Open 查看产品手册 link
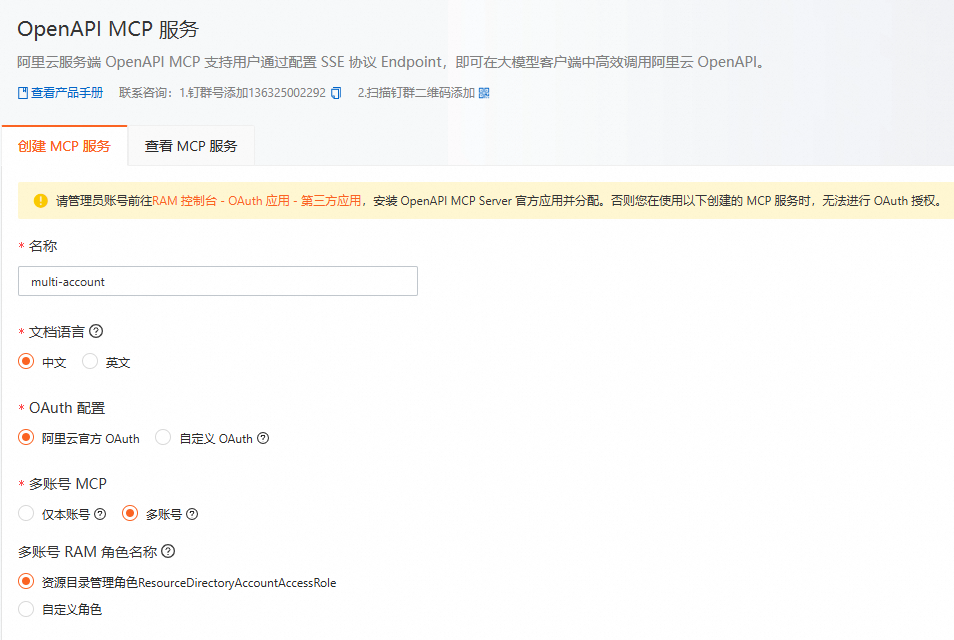Viewport: 954px width, 640px height. pos(60,93)
